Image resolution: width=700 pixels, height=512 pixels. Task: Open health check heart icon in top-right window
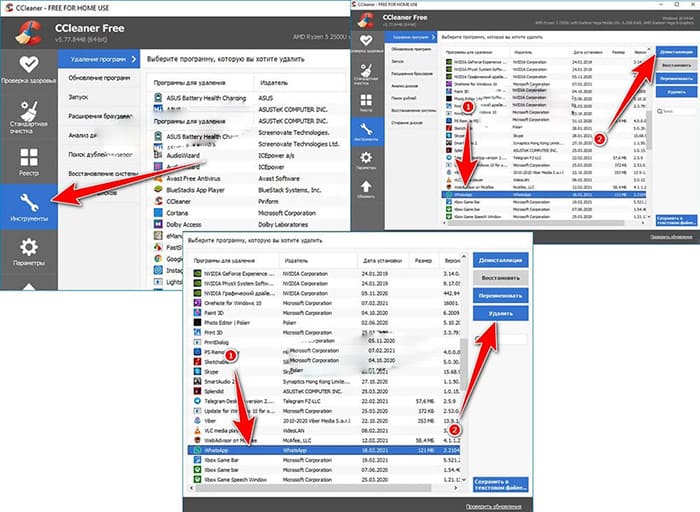click(x=367, y=41)
